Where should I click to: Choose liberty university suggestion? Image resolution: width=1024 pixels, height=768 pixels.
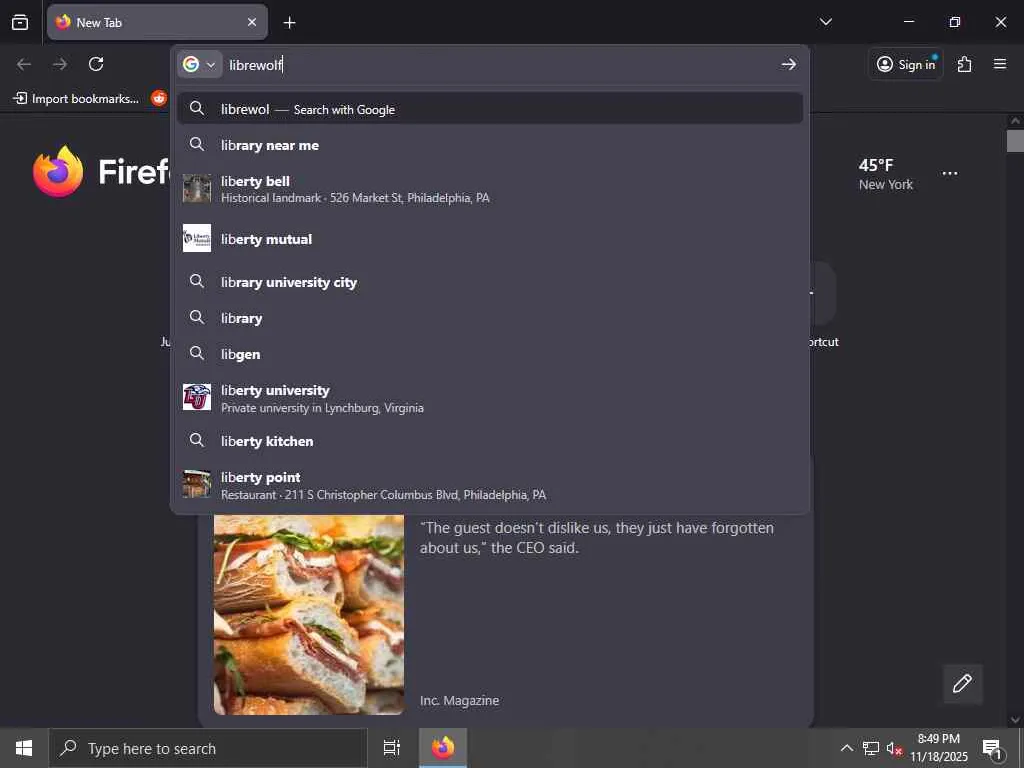(x=490, y=398)
